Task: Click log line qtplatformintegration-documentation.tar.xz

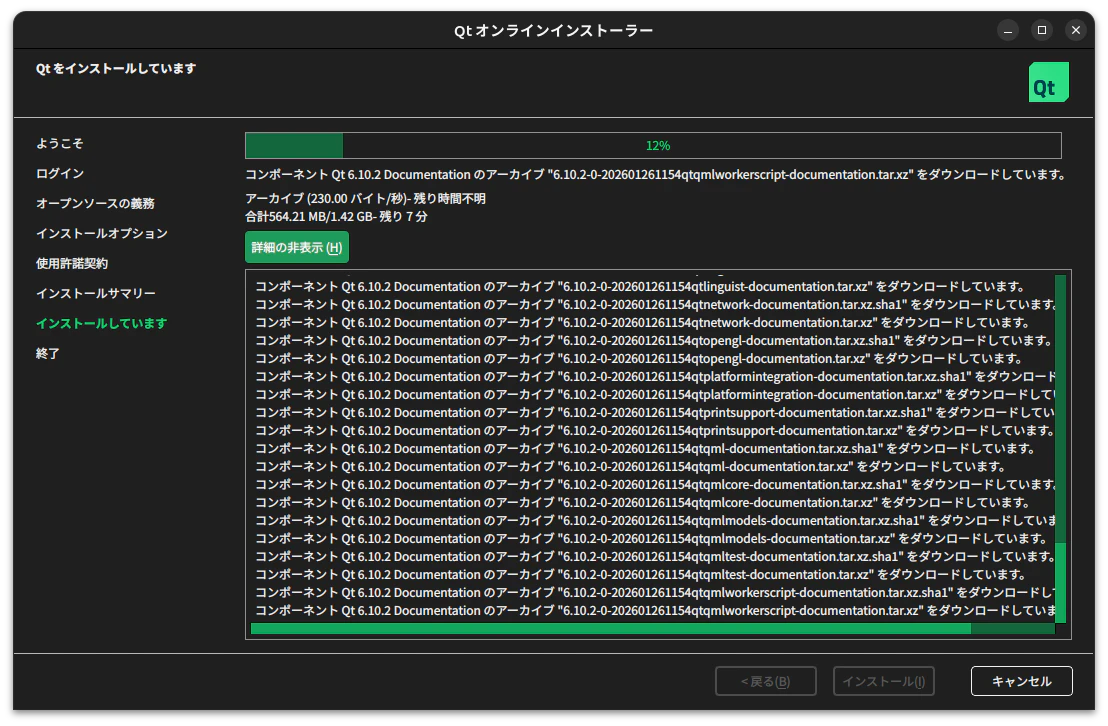Action: click(655, 394)
